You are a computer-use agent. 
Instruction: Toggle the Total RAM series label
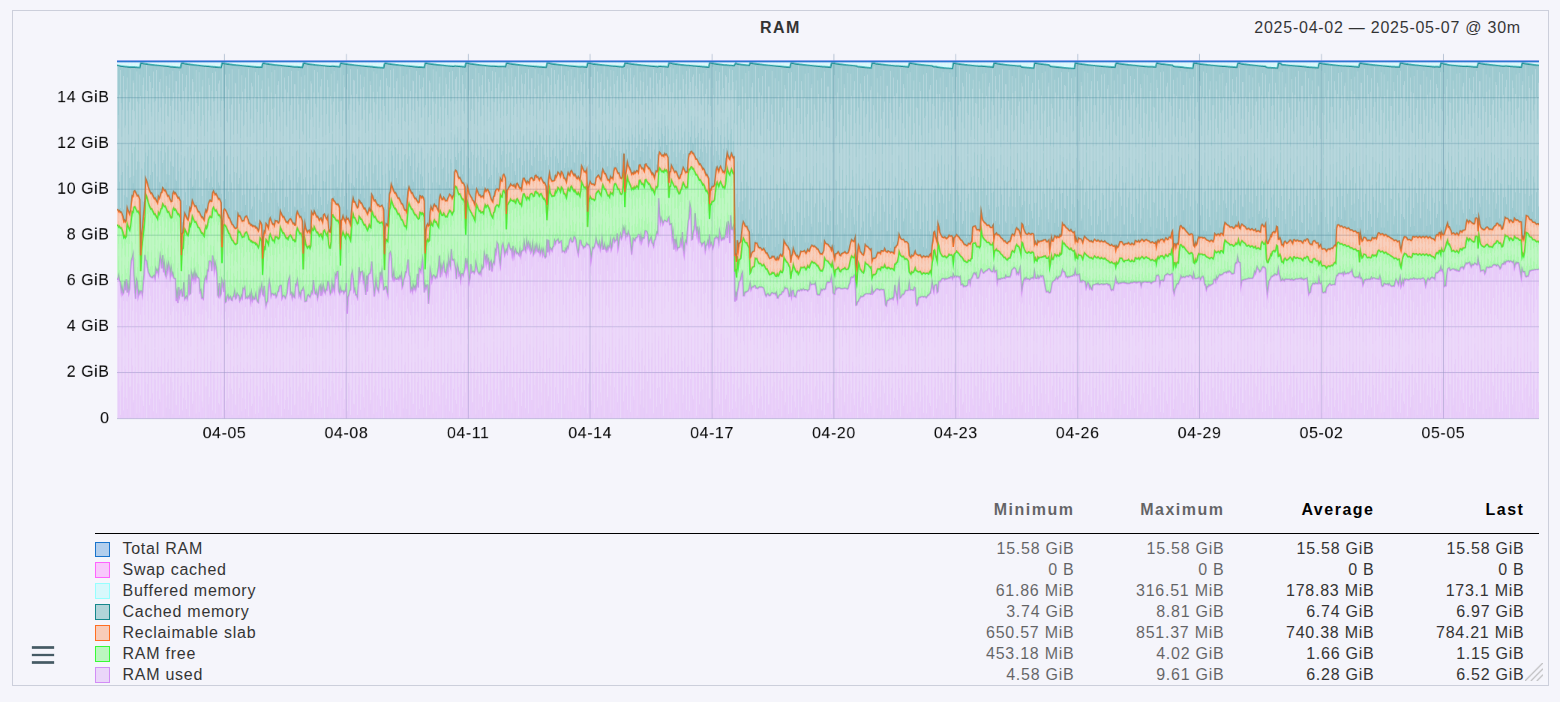[162, 549]
